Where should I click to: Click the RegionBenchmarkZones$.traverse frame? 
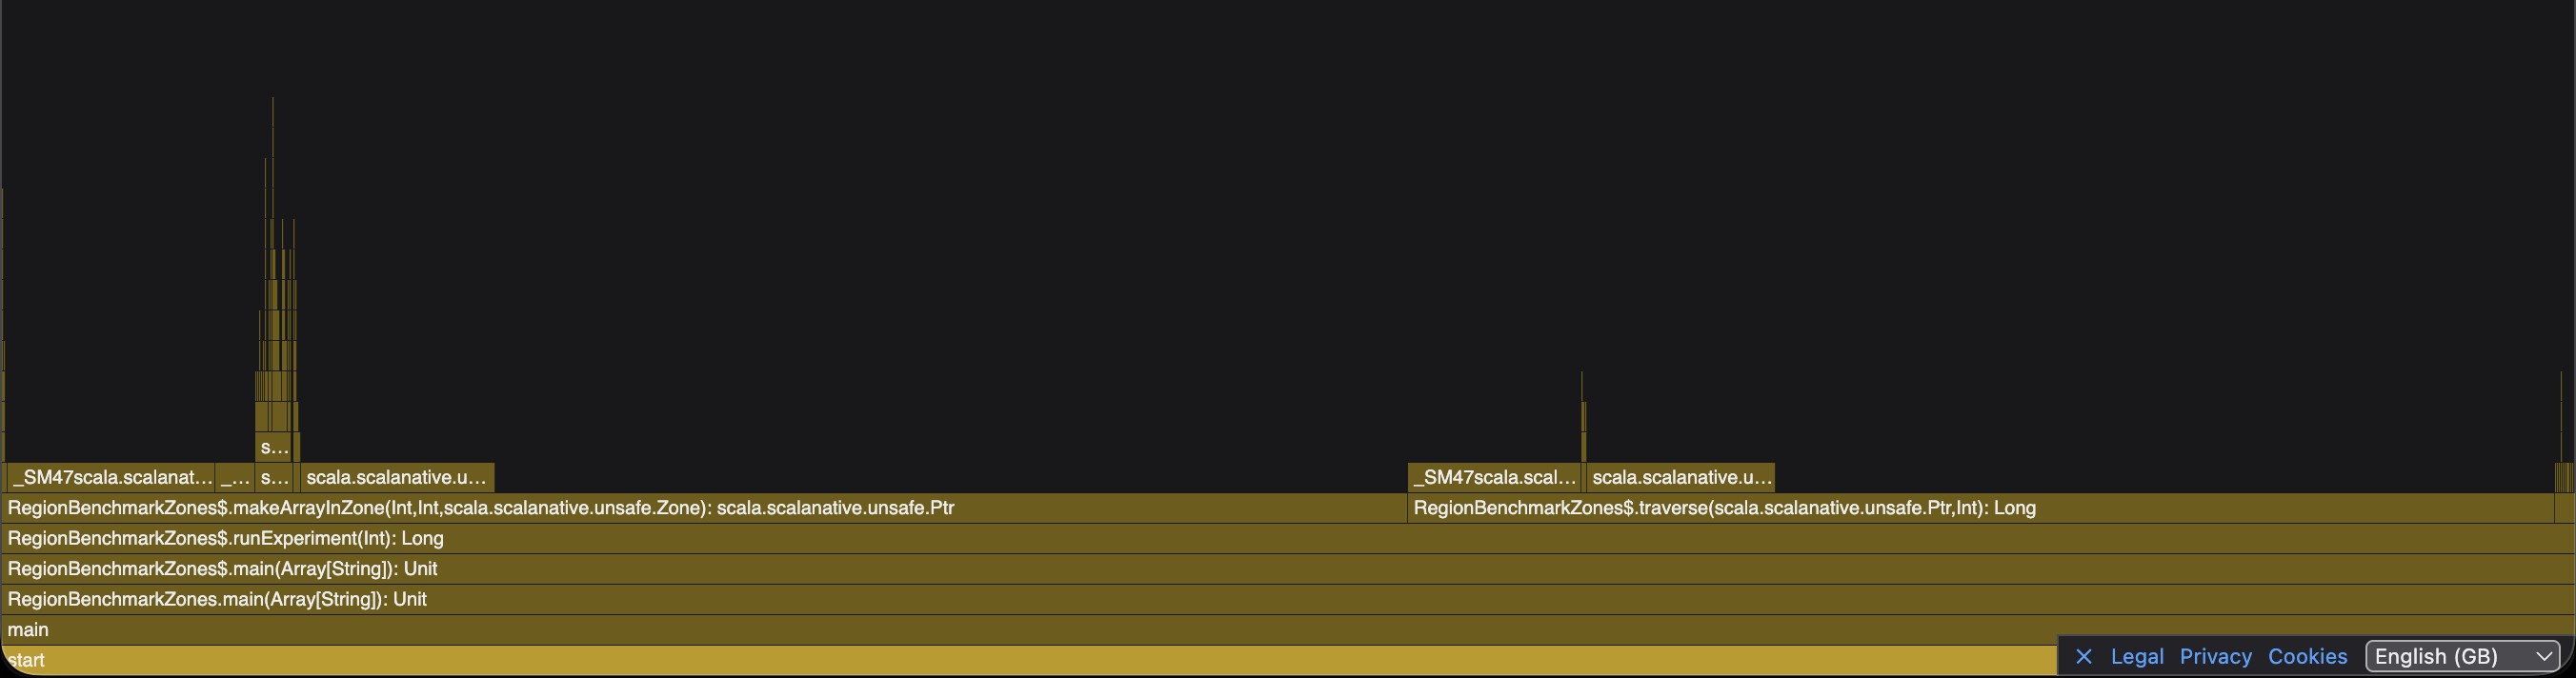[1981, 508]
